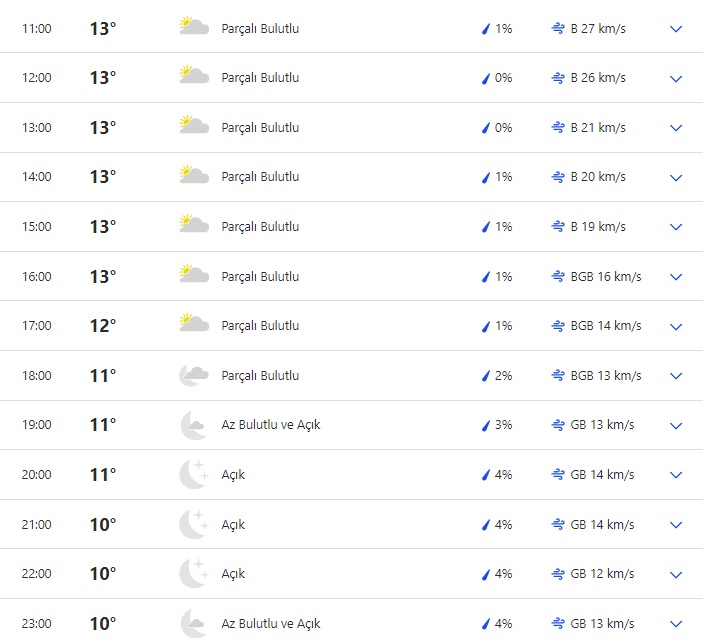703x640 pixels.
Task: Click the partly cloudy icon for 14:00
Action: (193, 177)
